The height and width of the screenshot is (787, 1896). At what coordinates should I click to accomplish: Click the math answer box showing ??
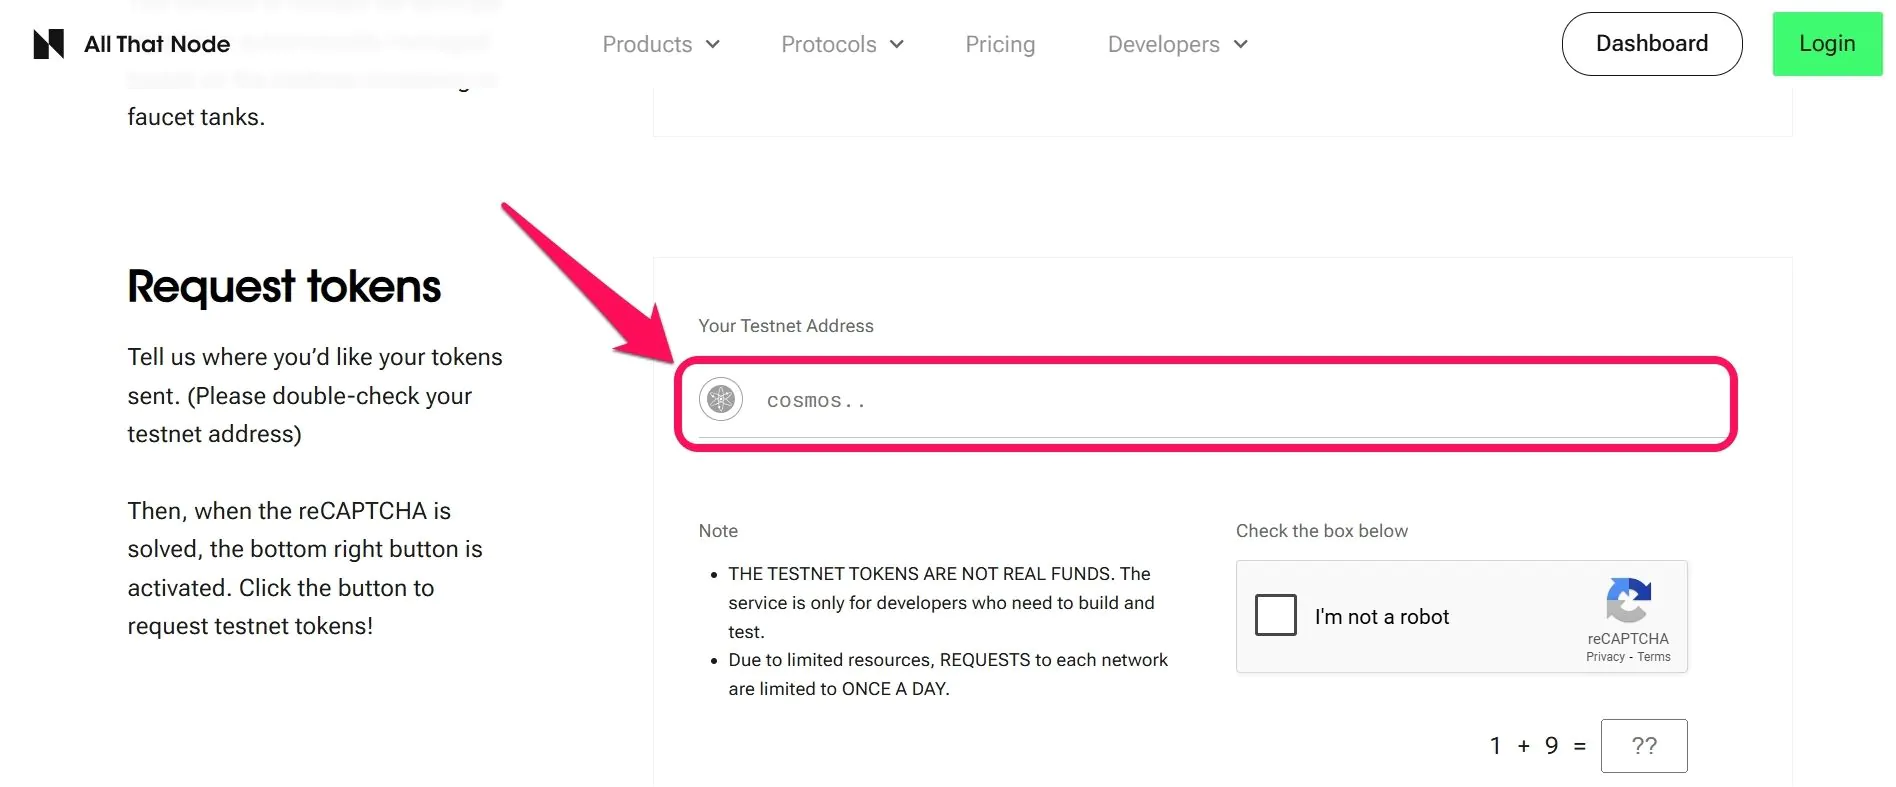tap(1644, 746)
